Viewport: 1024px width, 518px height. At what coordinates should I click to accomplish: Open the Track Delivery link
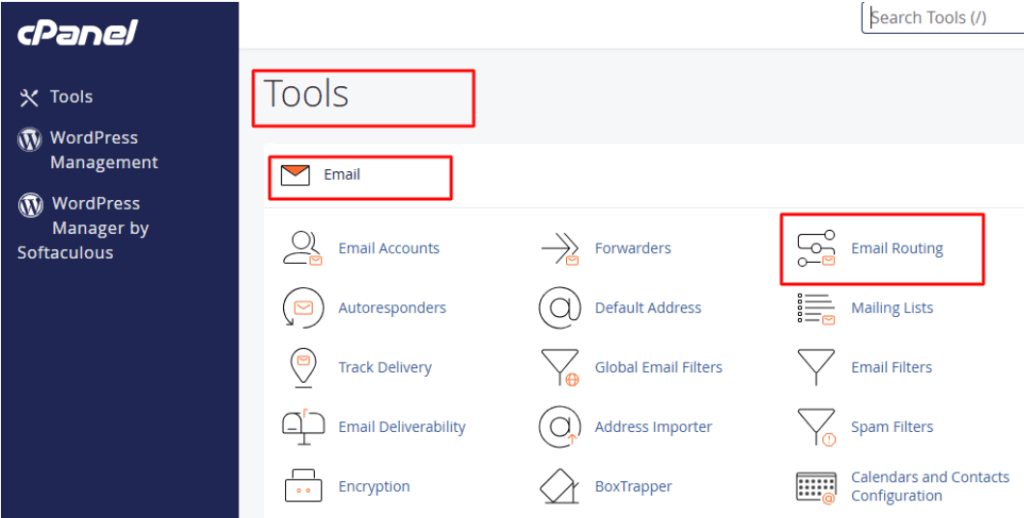pyautogui.click(x=385, y=367)
